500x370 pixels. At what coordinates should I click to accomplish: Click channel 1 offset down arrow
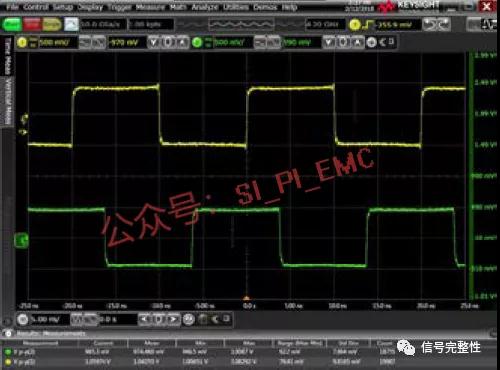coord(153,42)
